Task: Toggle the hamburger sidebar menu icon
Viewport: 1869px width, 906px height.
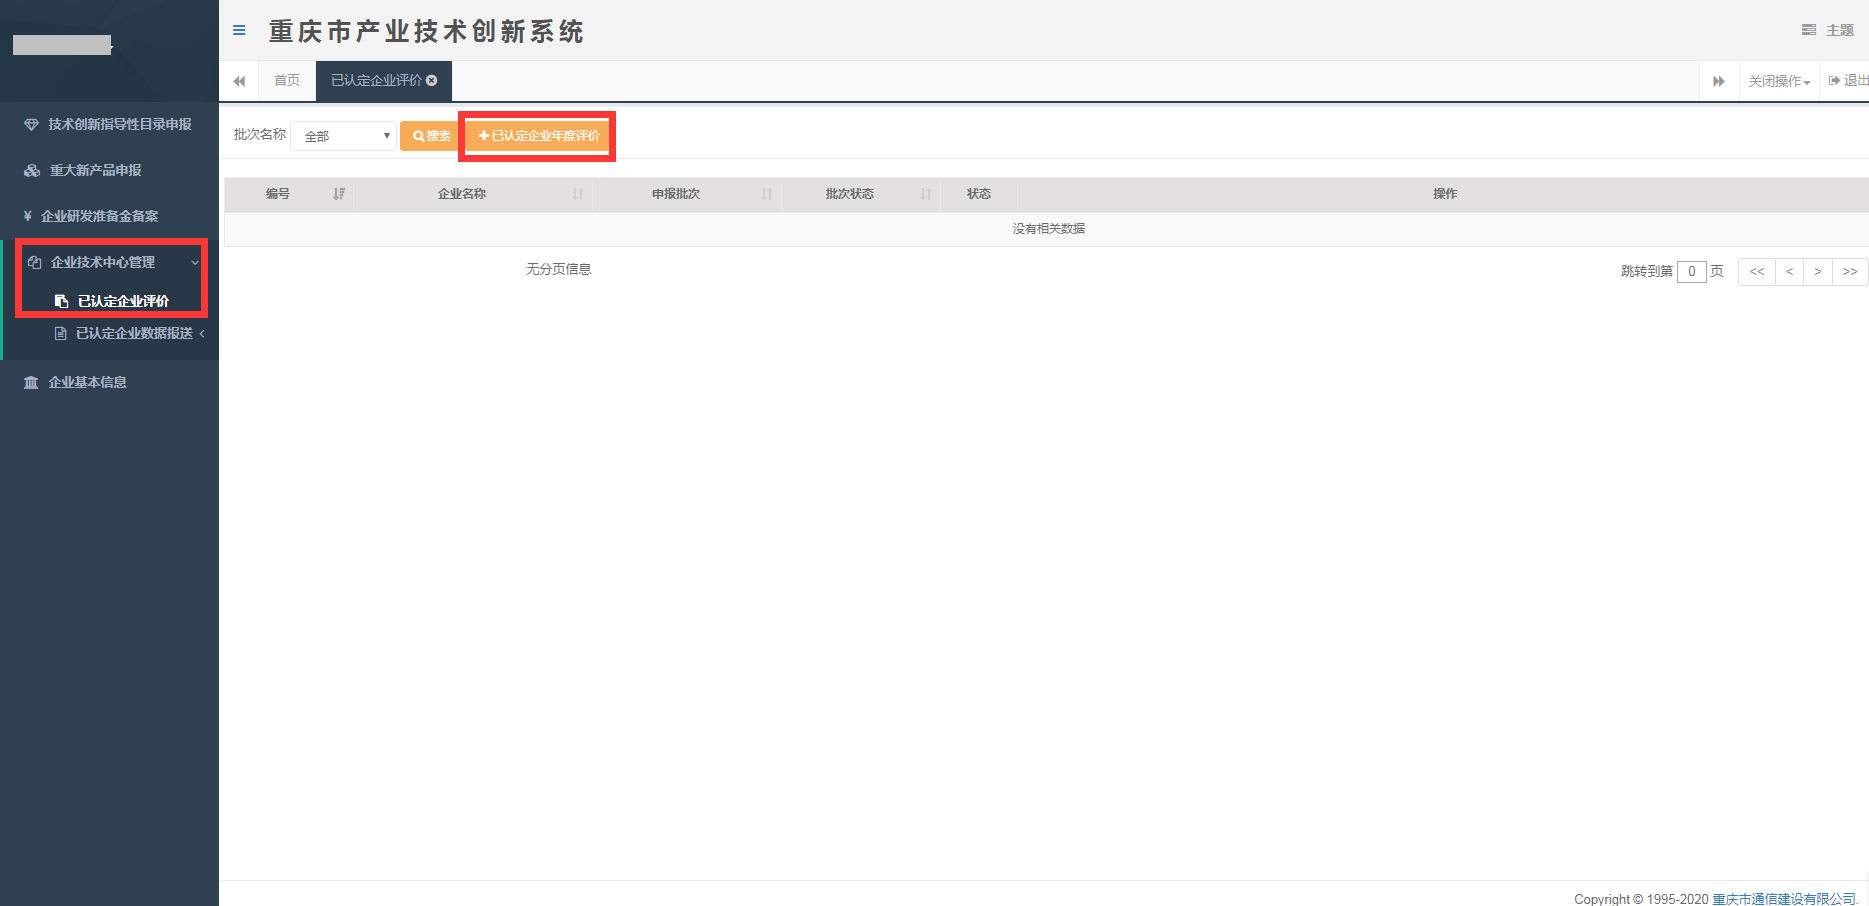Action: tap(239, 30)
